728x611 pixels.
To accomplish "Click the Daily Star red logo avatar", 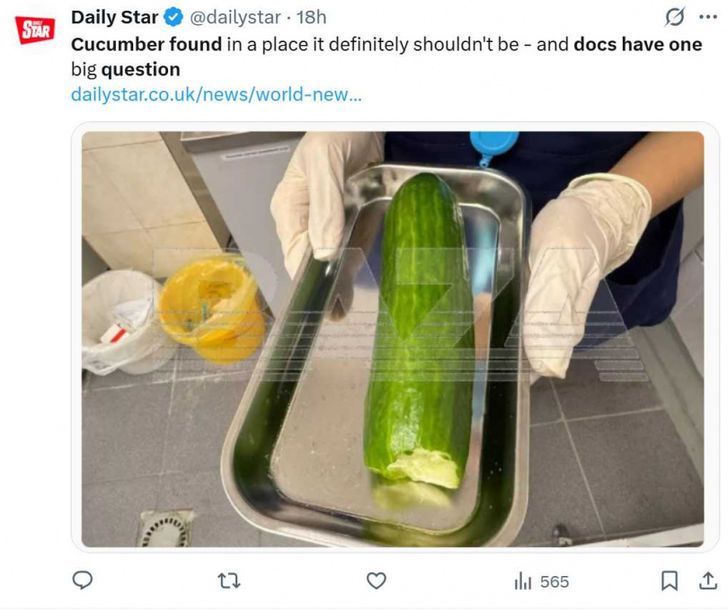I will pyautogui.click(x=34, y=28).
